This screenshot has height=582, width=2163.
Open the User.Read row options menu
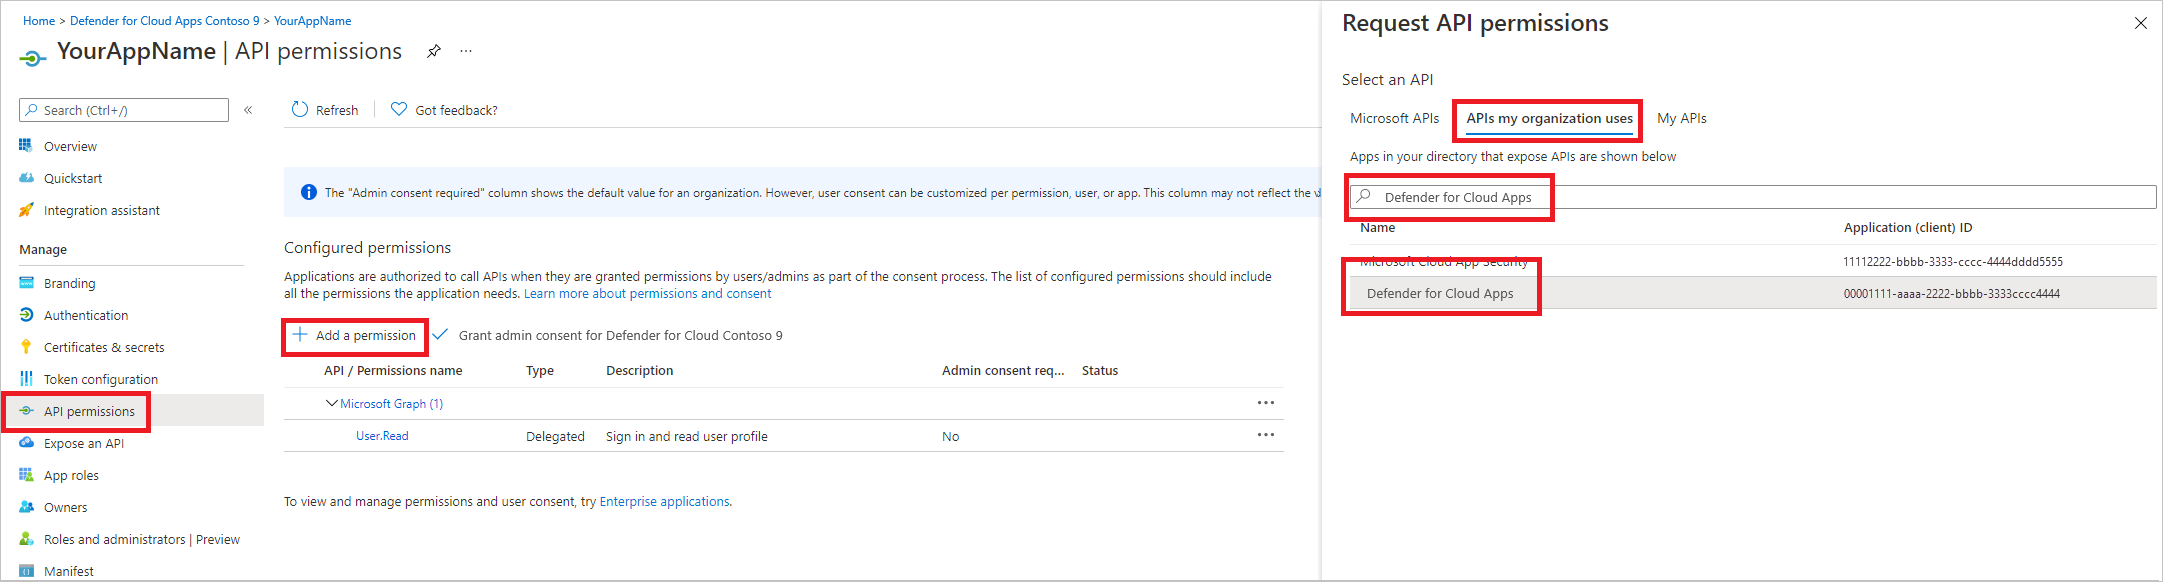pyautogui.click(x=1265, y=434)
